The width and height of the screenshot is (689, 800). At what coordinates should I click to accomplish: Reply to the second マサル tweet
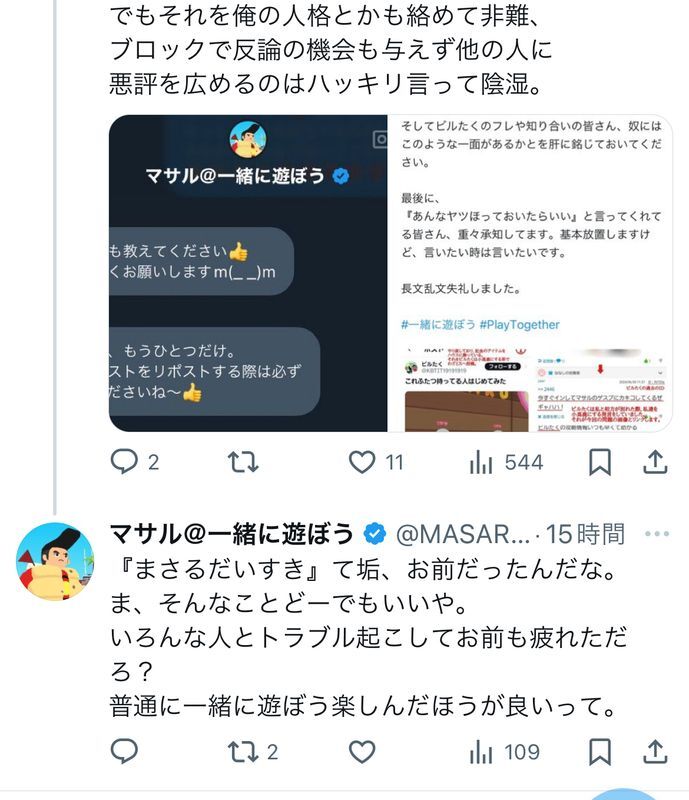tap(124, 752)
